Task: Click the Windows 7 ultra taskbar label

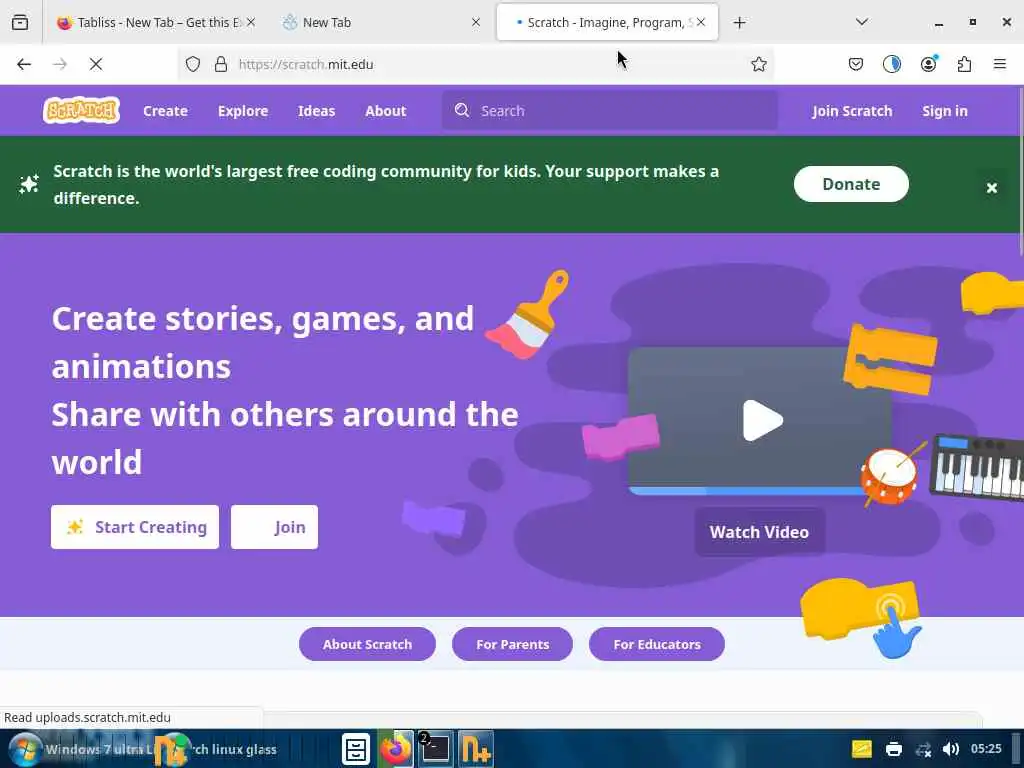Action: [x=98, y=749]
